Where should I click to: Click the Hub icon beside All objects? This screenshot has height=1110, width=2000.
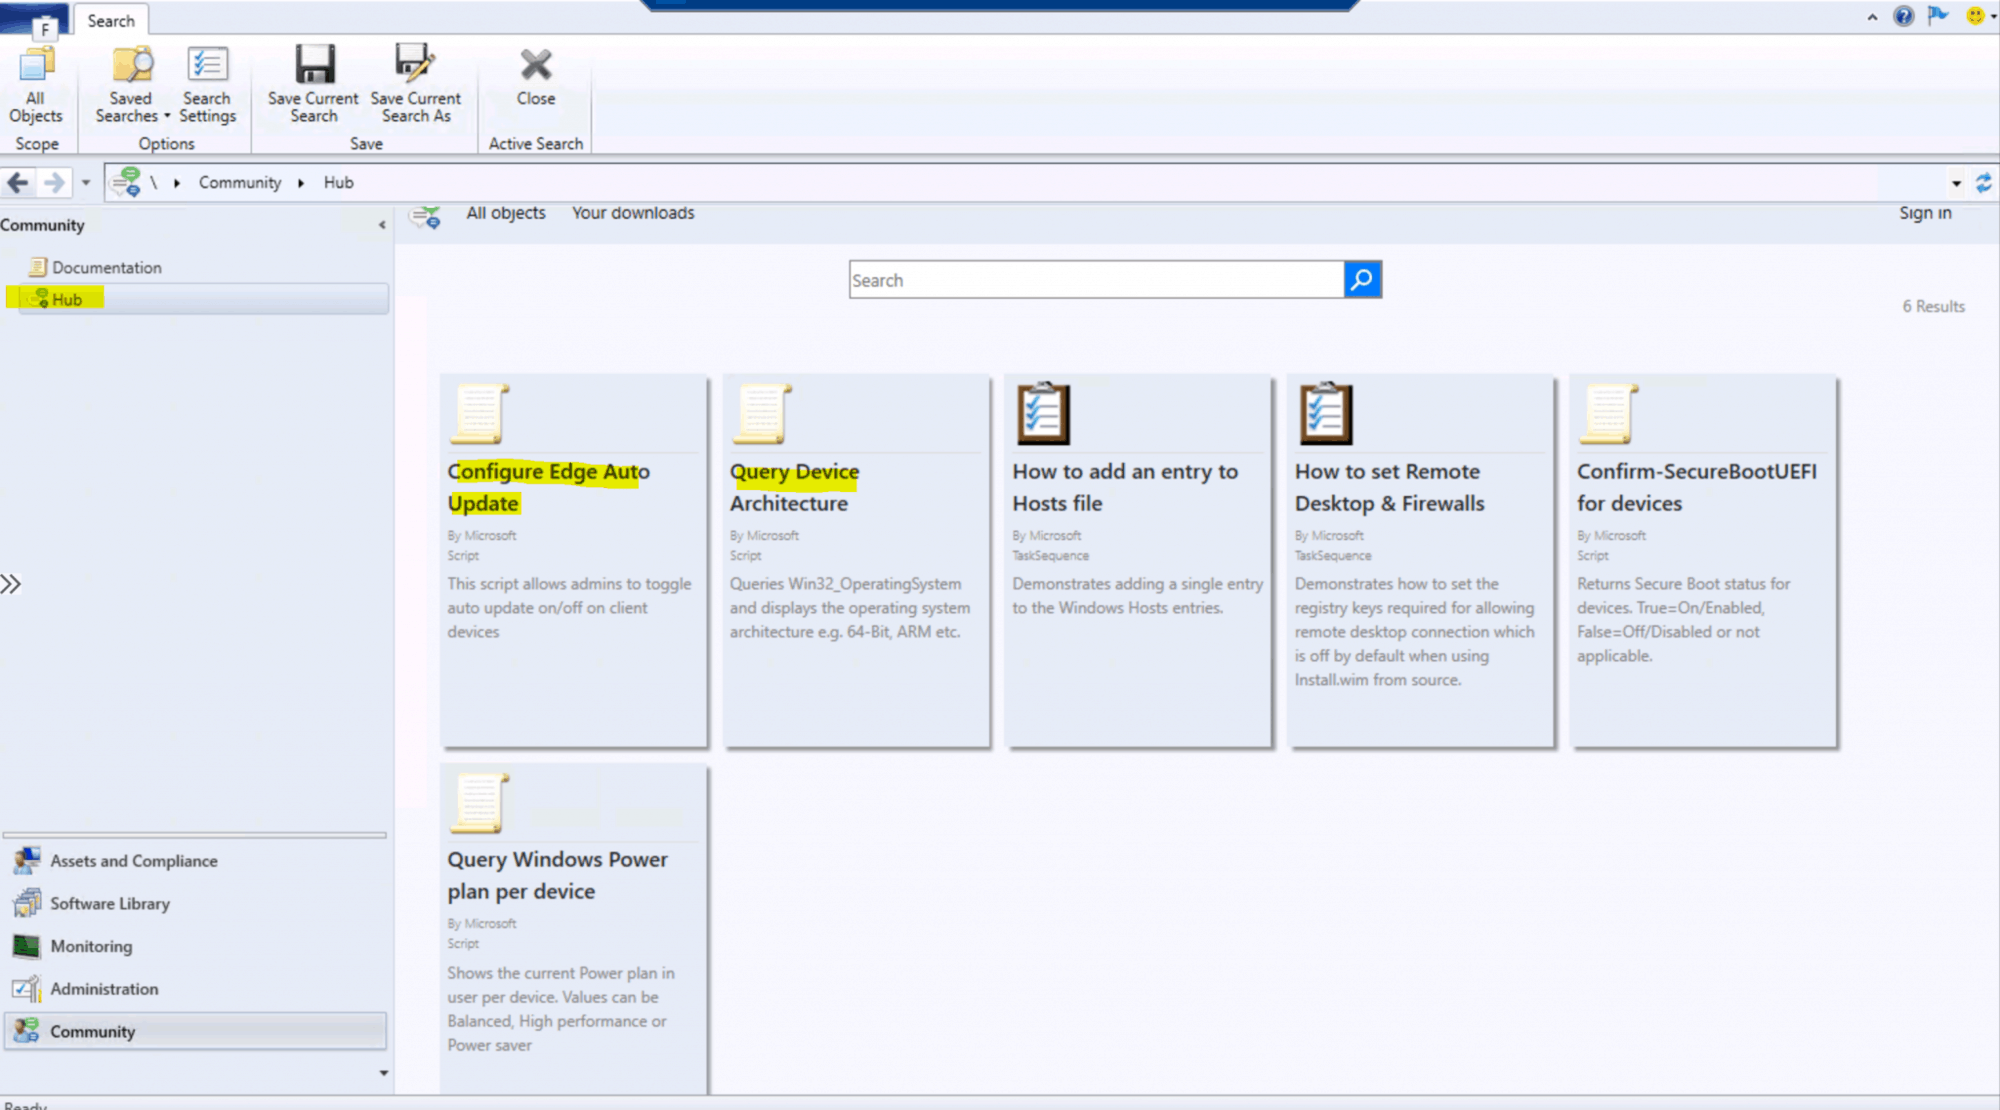425,215
